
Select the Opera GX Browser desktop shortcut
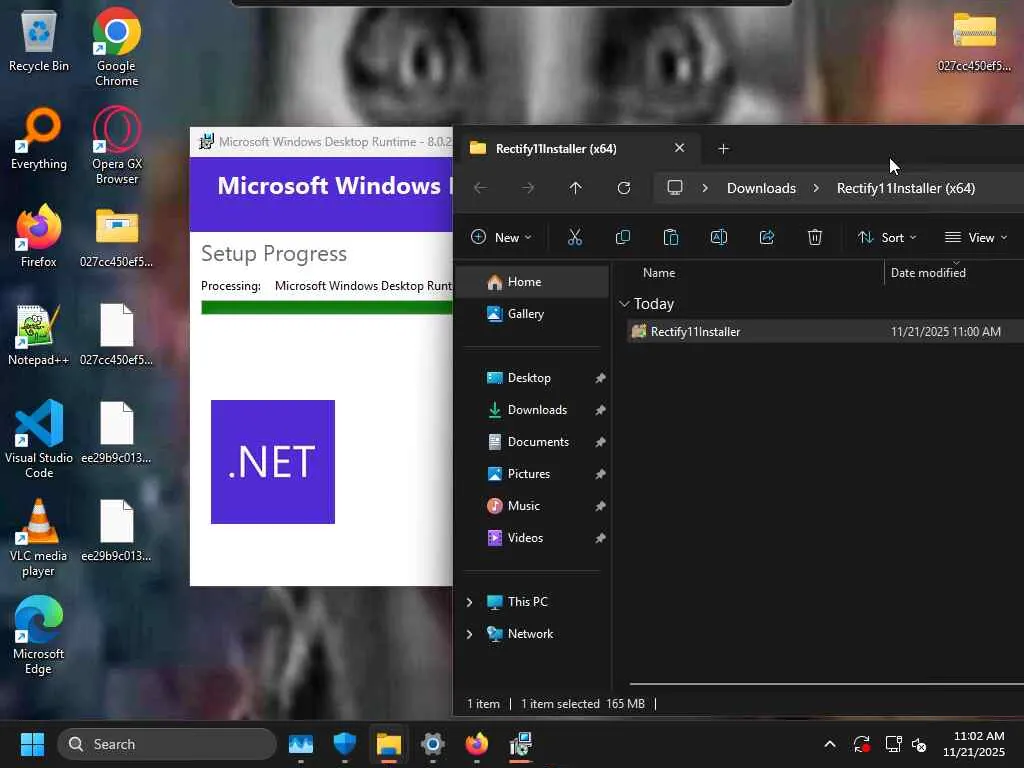(117, 145)
